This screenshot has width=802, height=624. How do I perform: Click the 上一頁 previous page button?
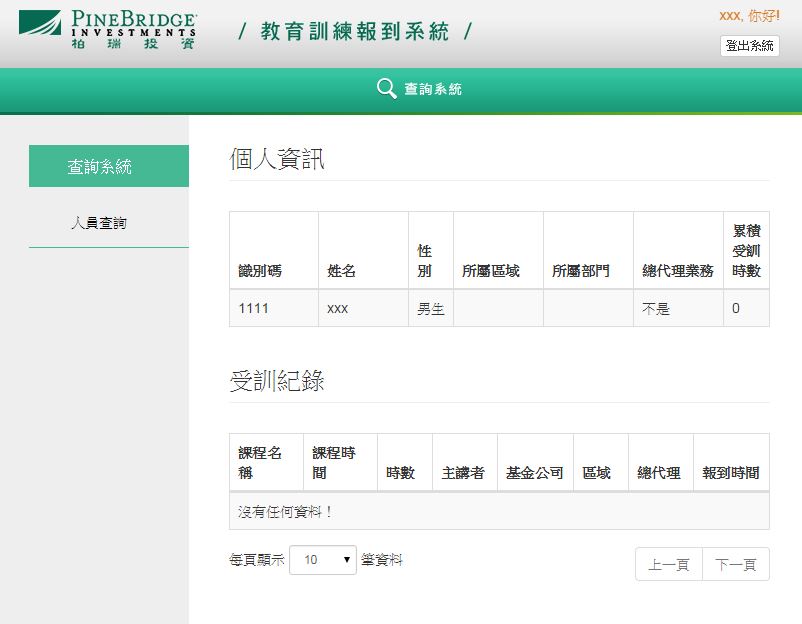point(669,564)
